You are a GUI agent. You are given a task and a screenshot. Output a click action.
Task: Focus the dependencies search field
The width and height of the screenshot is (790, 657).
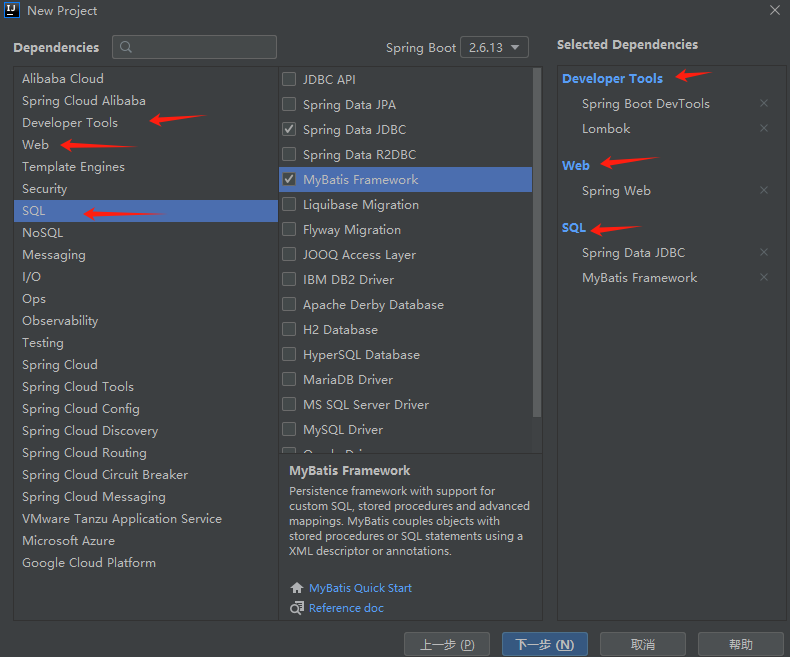coord(194,47)
